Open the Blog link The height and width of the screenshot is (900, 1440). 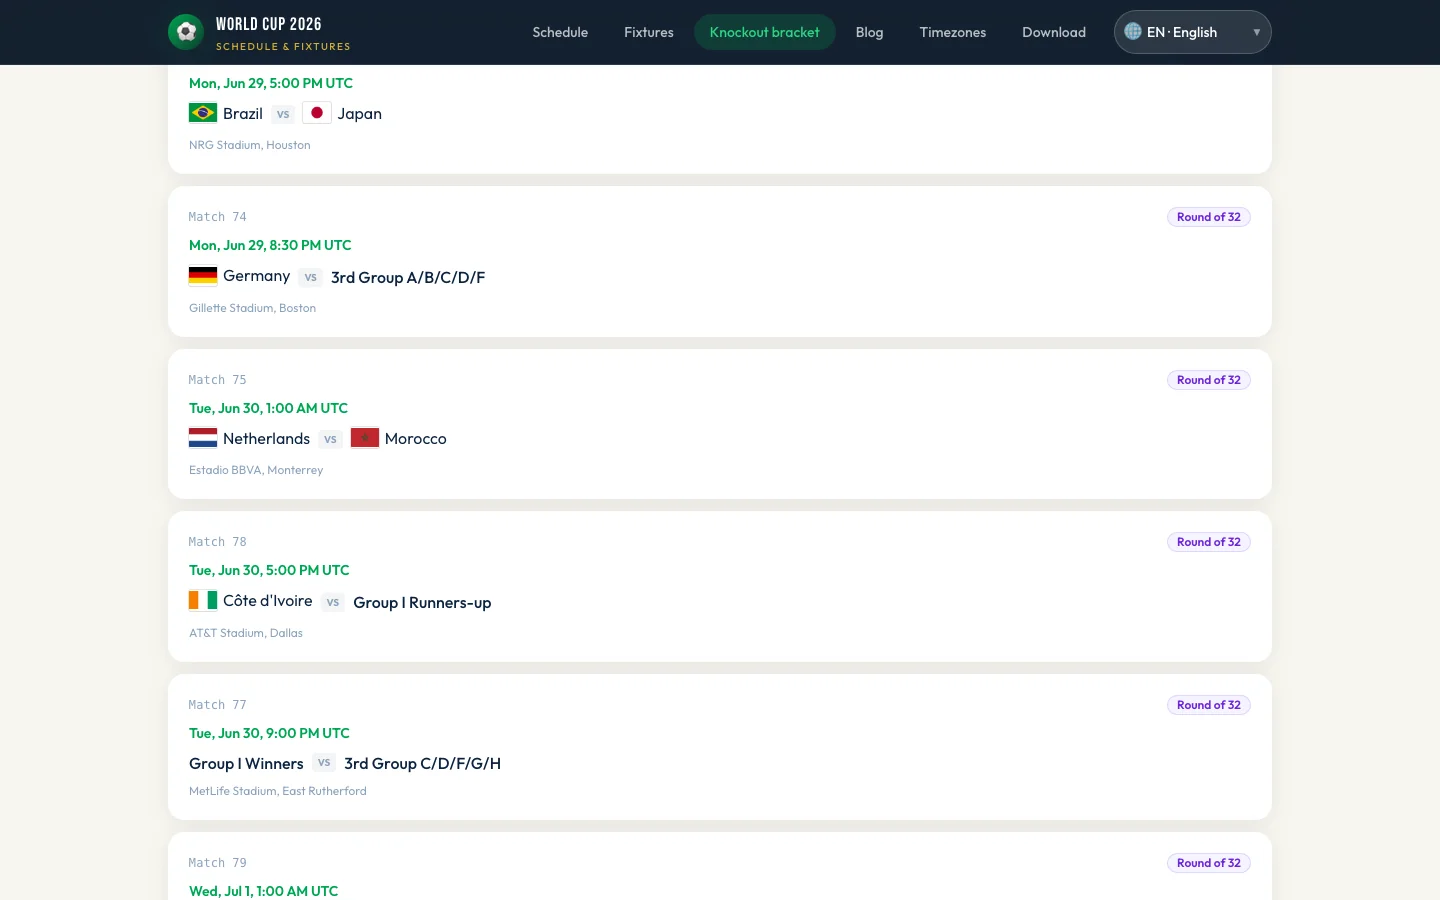pyautogui.click(x=870, y=32)
